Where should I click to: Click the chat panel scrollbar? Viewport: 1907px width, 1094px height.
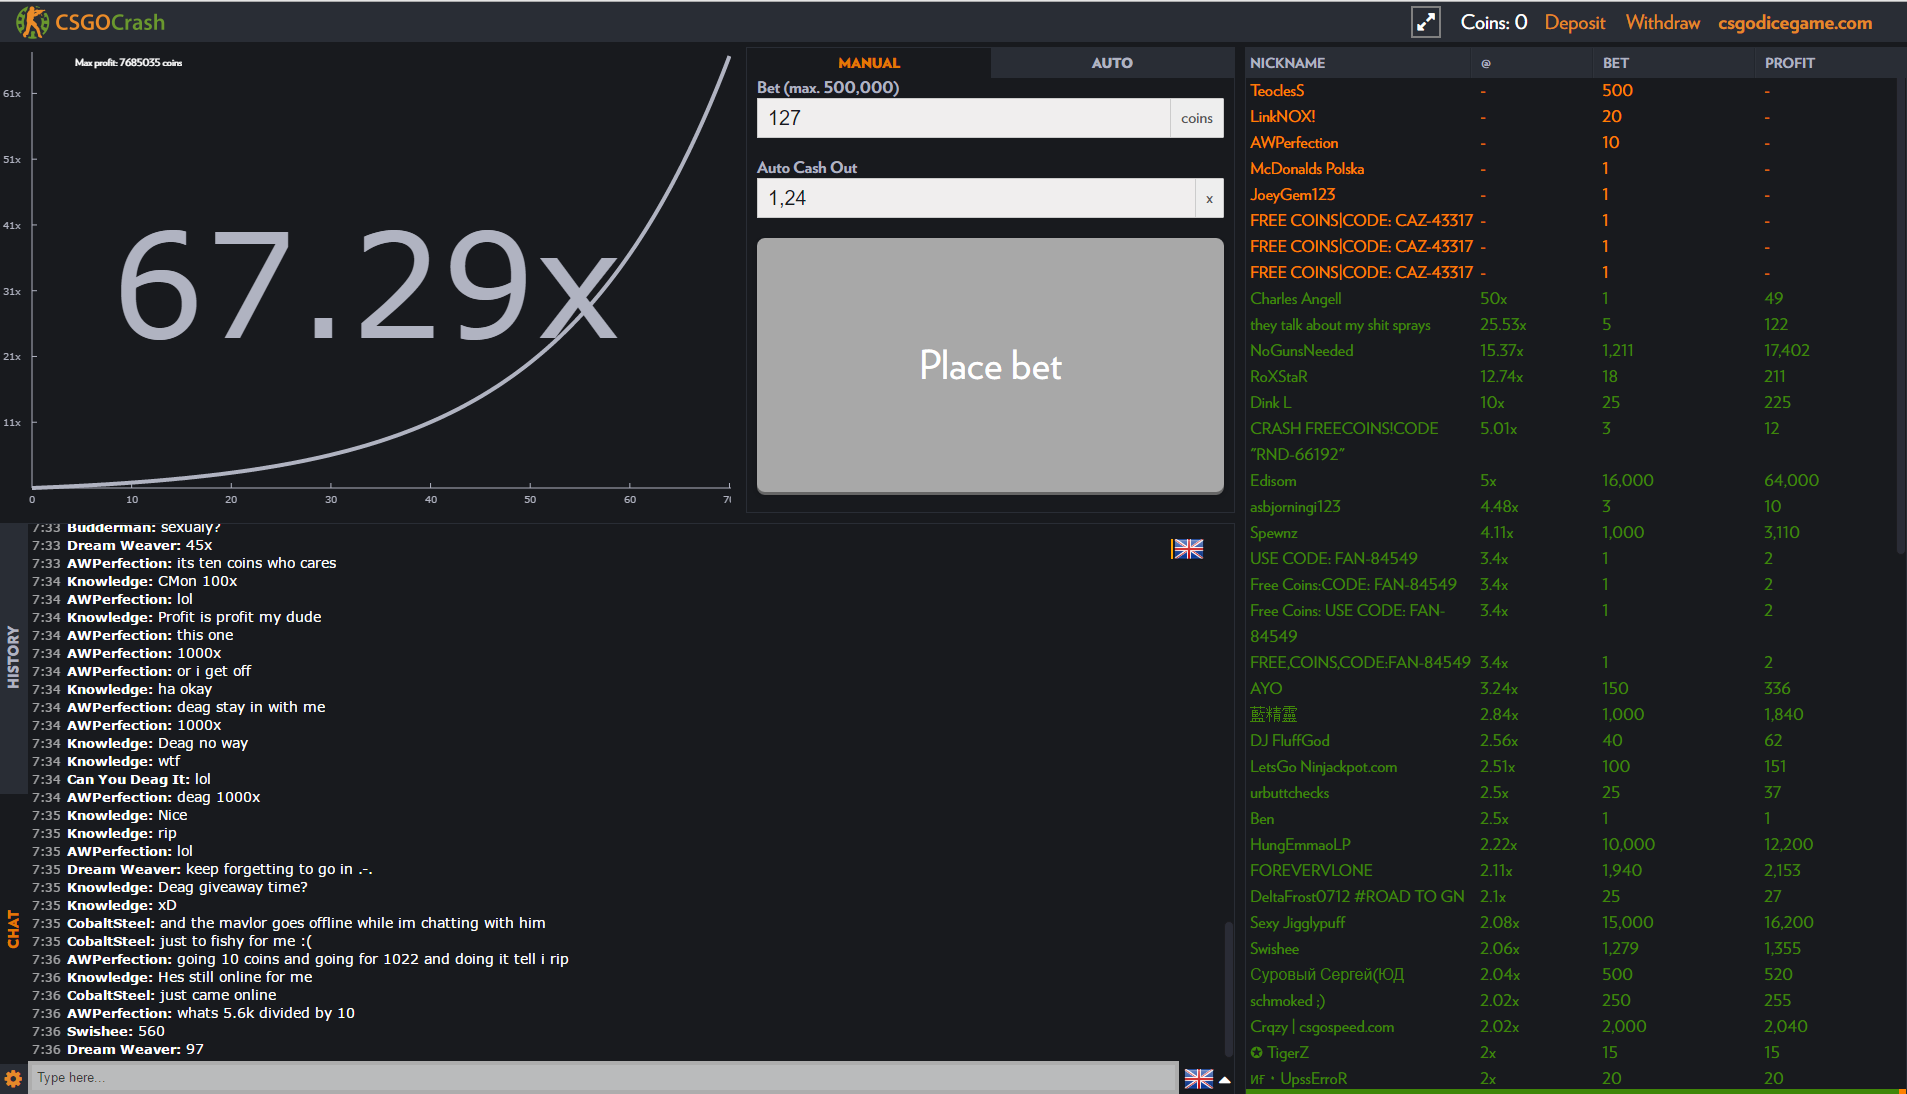(1228, 990)
